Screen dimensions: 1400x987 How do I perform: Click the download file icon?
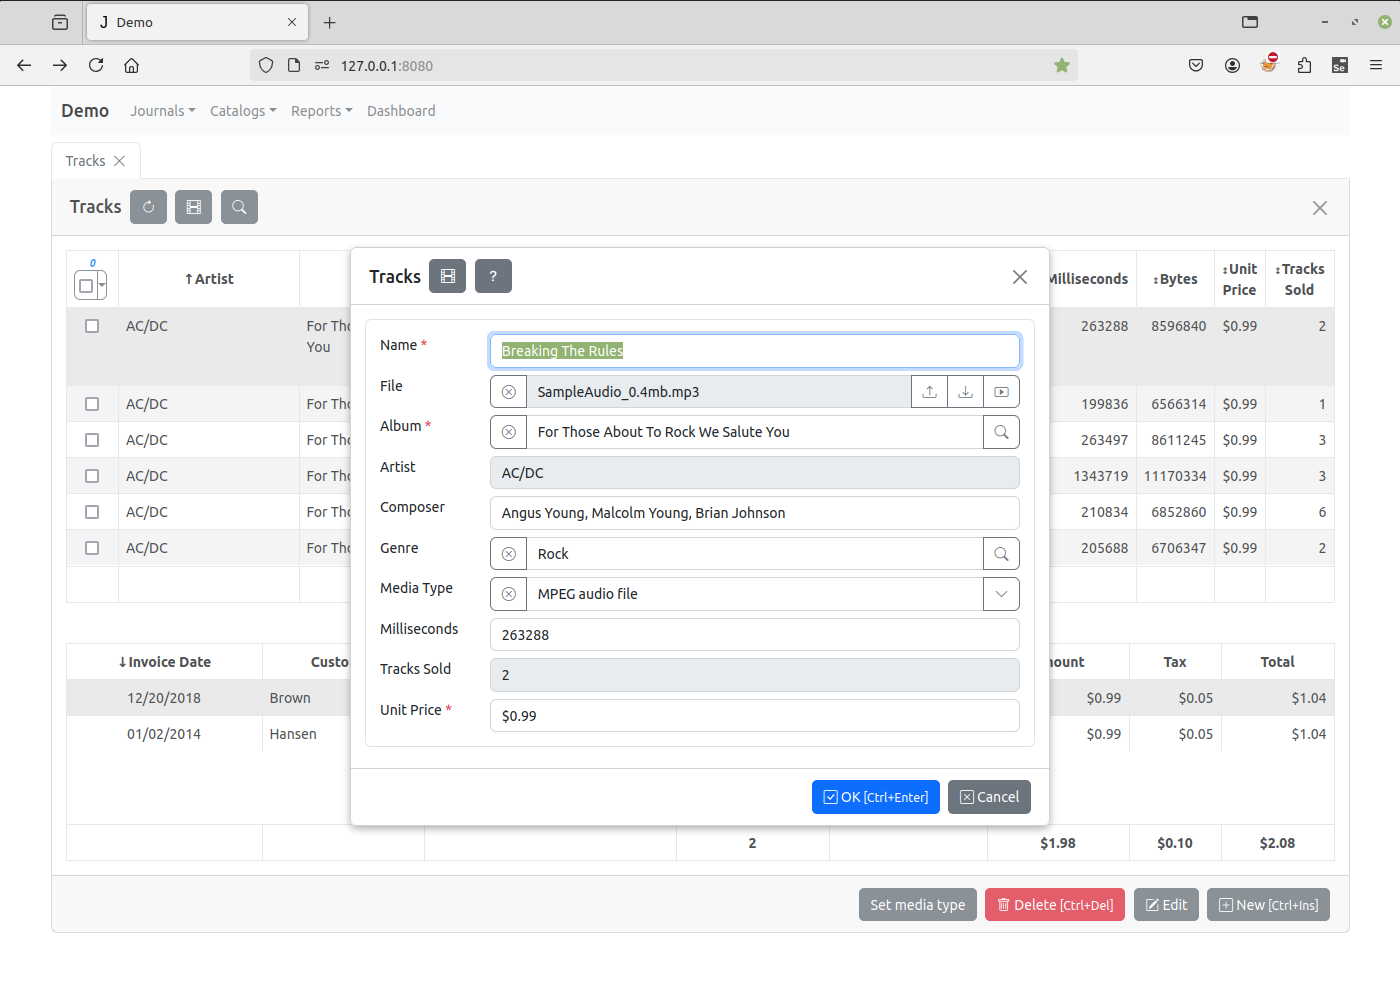pyautogui.click(x=966, y=392)
